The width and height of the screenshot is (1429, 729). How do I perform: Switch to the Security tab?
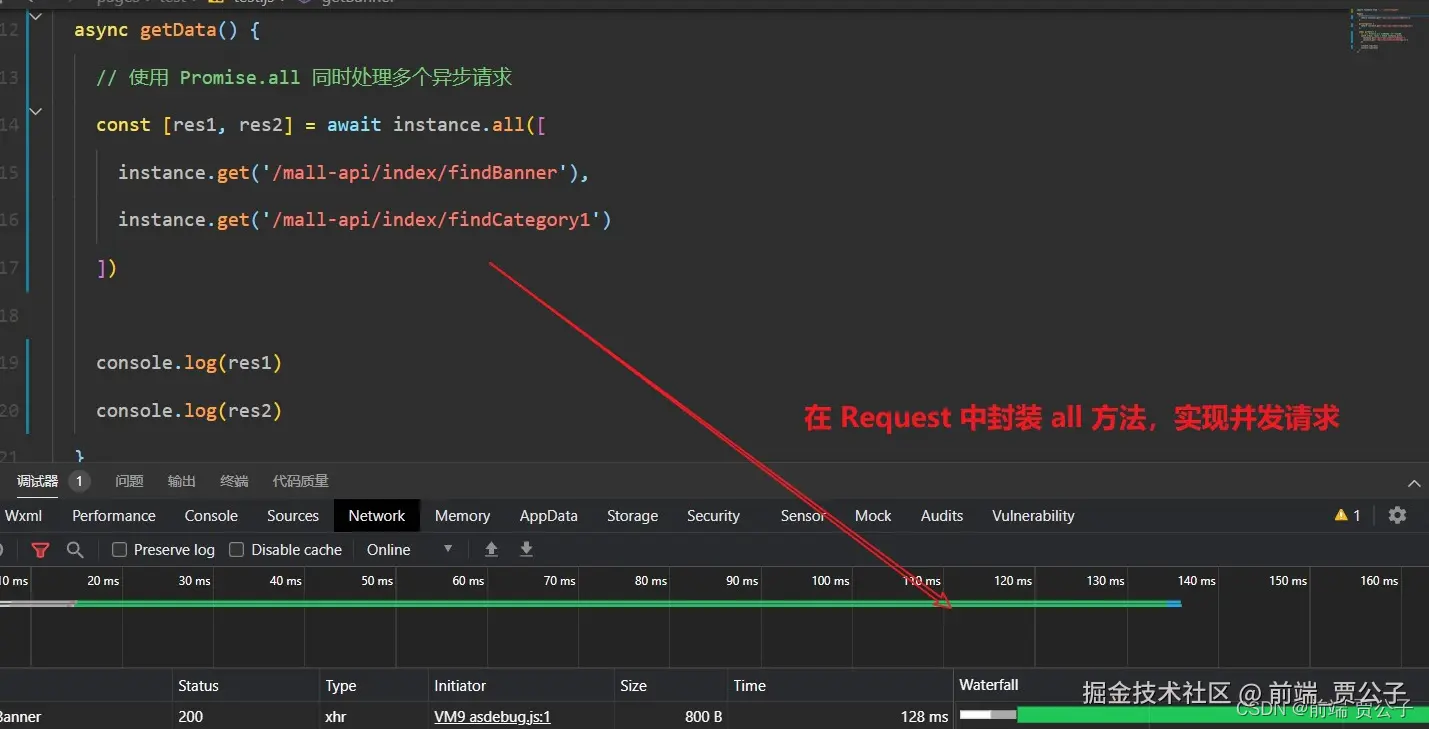coord(713,516)
